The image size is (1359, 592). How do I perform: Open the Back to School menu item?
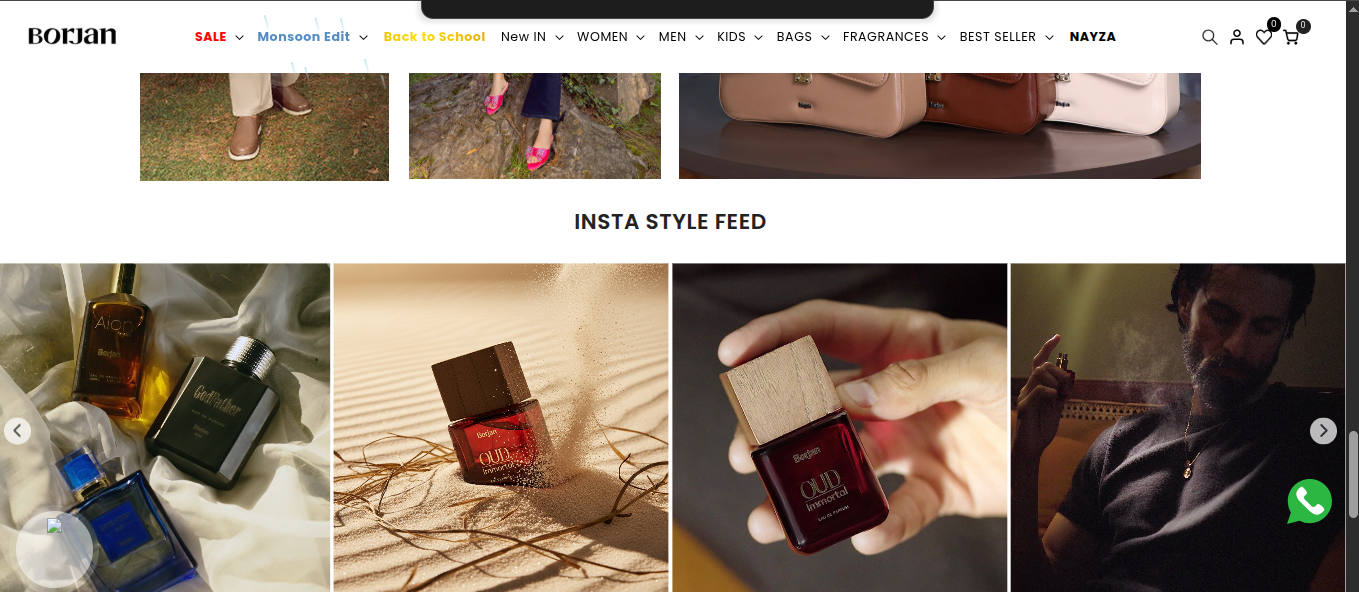coord(434,37)
